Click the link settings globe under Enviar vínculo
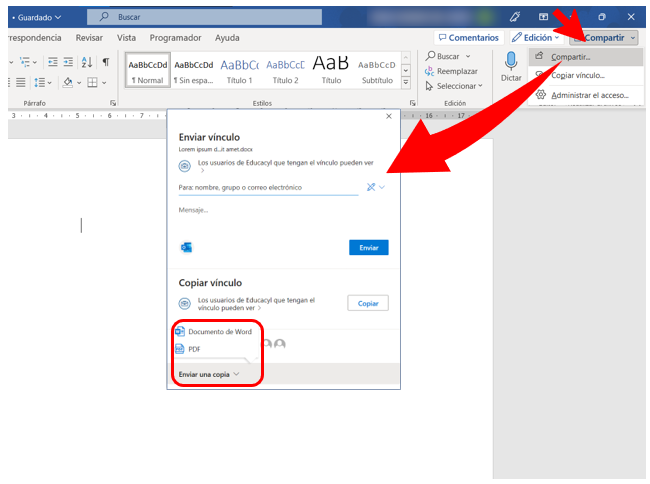This screenshot has height=484, width=650. tap(184, 166)
